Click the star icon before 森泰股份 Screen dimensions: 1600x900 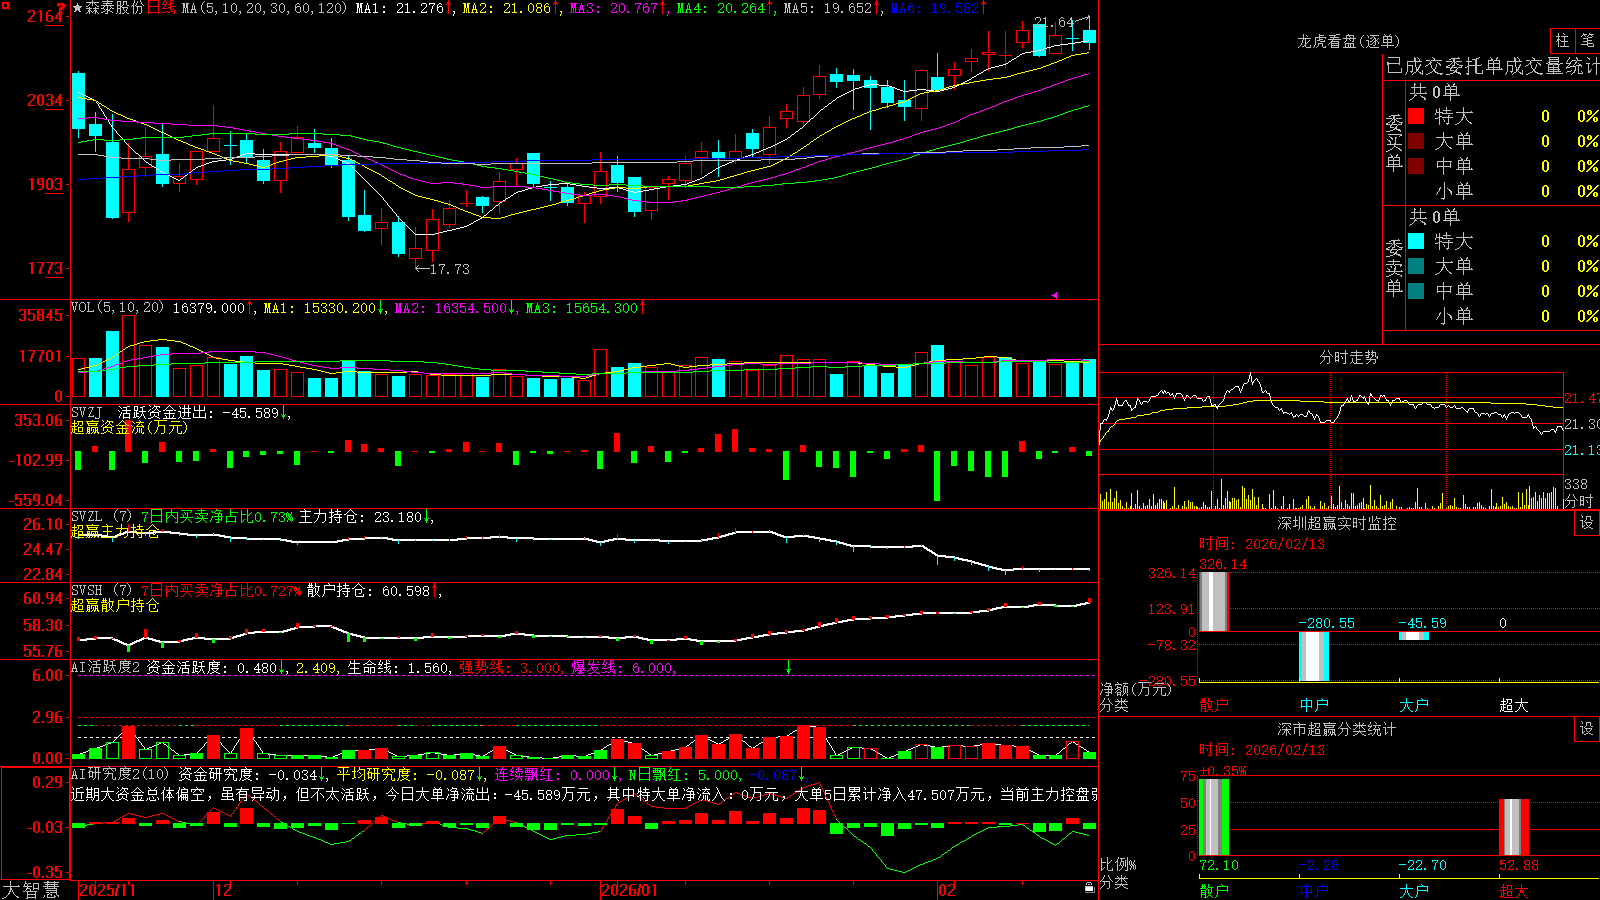77,8
